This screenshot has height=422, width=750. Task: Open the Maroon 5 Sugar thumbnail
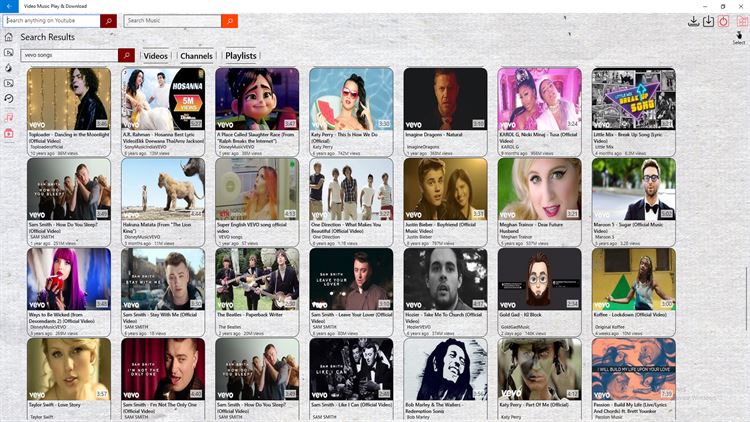click(x=634, y=189)
